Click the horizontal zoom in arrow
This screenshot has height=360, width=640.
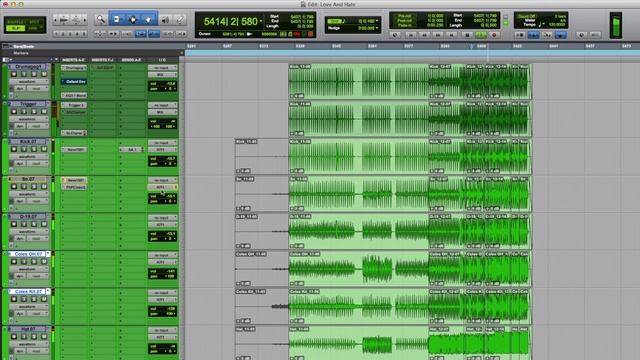click(84, 20)
